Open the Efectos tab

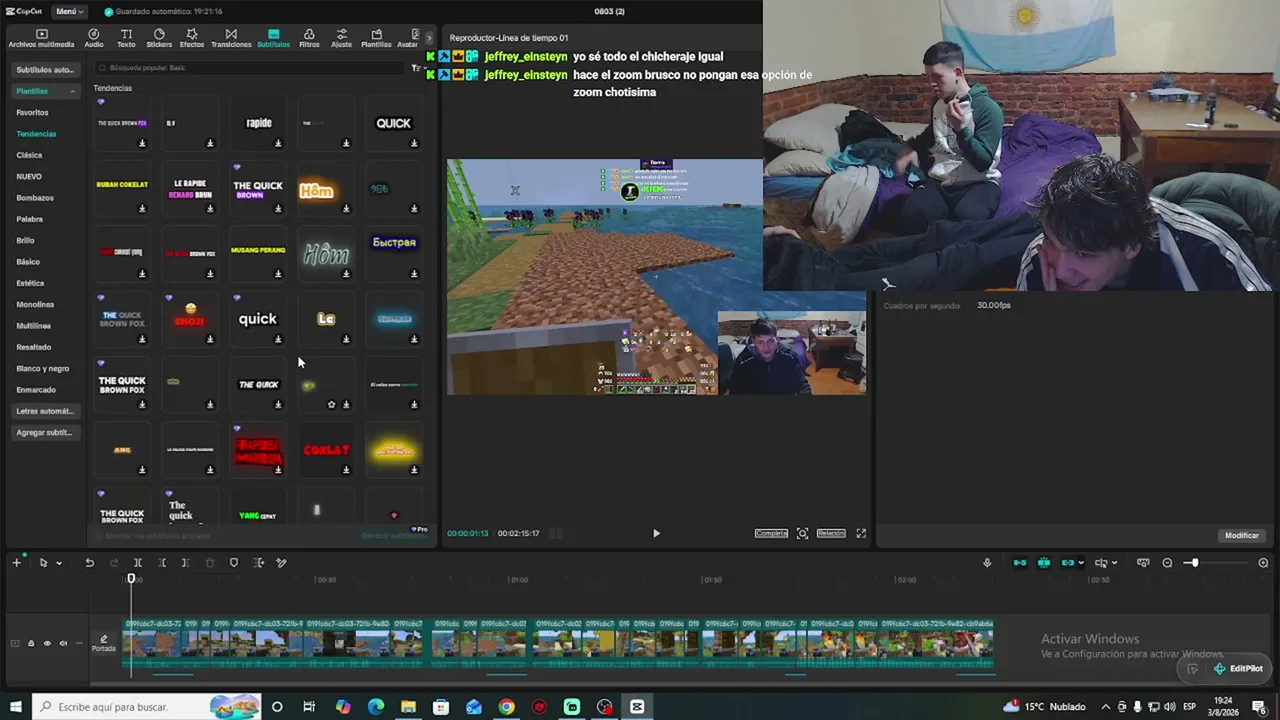[192, 38]
